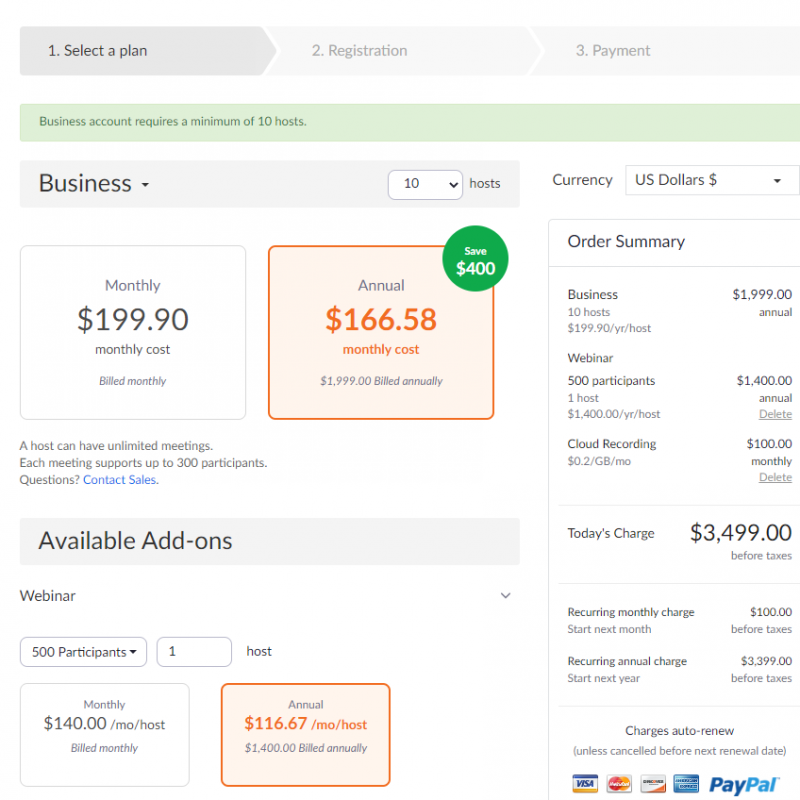Select the Annual $166.58 billing option
800x800 pixels.
381,333
